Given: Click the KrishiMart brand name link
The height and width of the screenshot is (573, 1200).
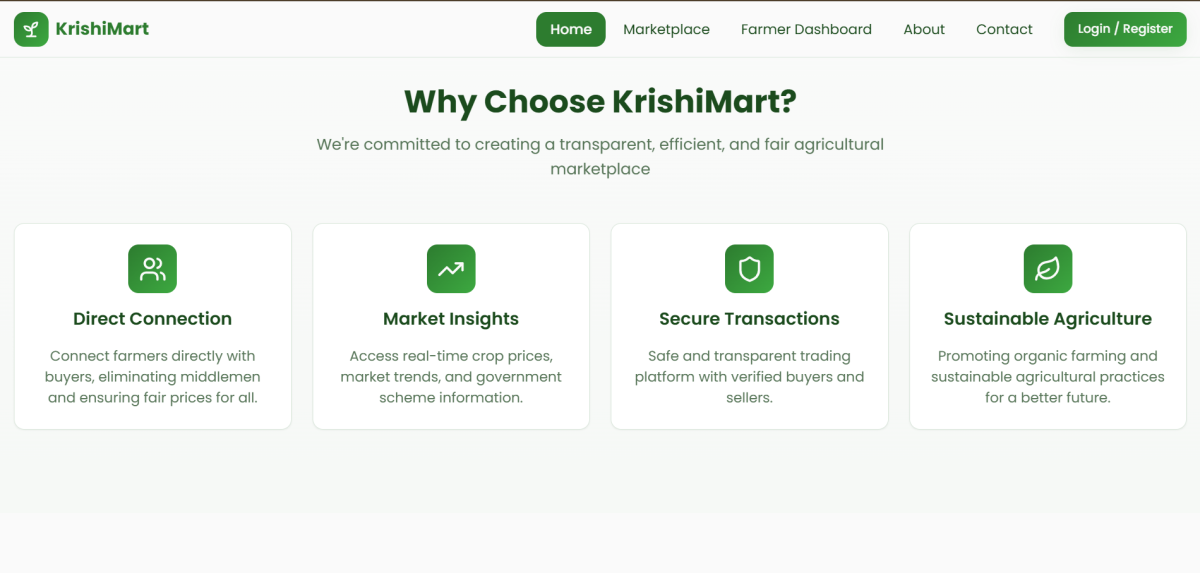Looking at the screenshot, I should (102, 29).
